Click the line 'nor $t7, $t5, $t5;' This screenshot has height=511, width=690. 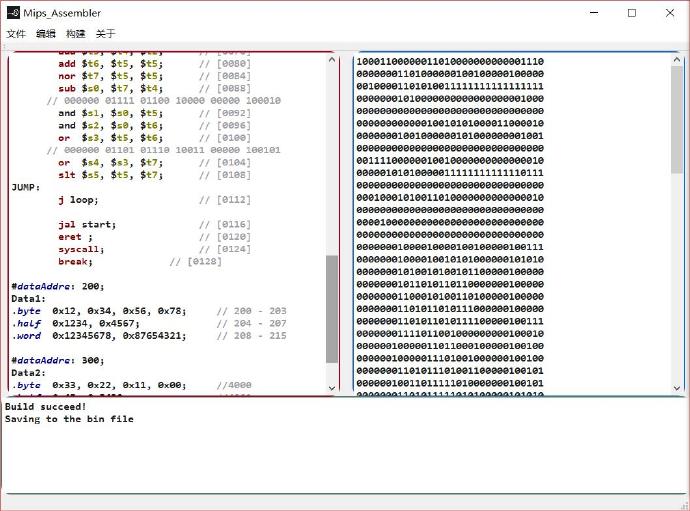tap(110, 76)
